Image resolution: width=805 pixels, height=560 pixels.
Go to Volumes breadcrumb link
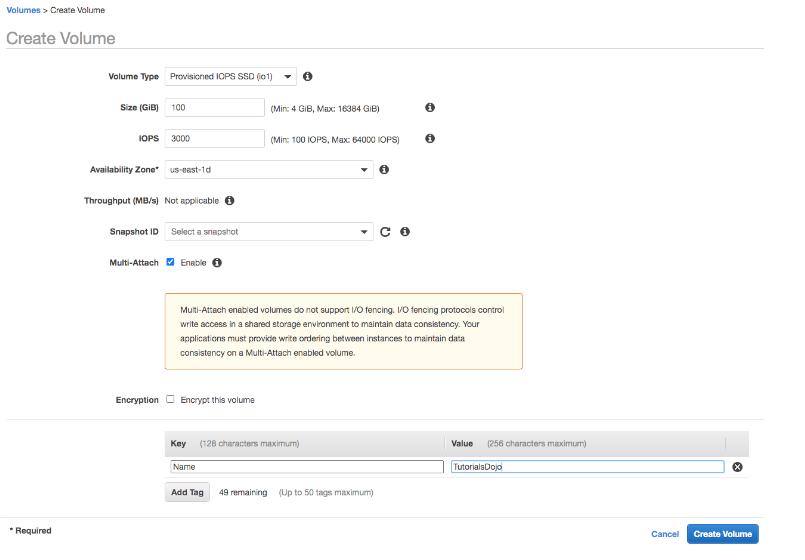[x=23, y=10]
